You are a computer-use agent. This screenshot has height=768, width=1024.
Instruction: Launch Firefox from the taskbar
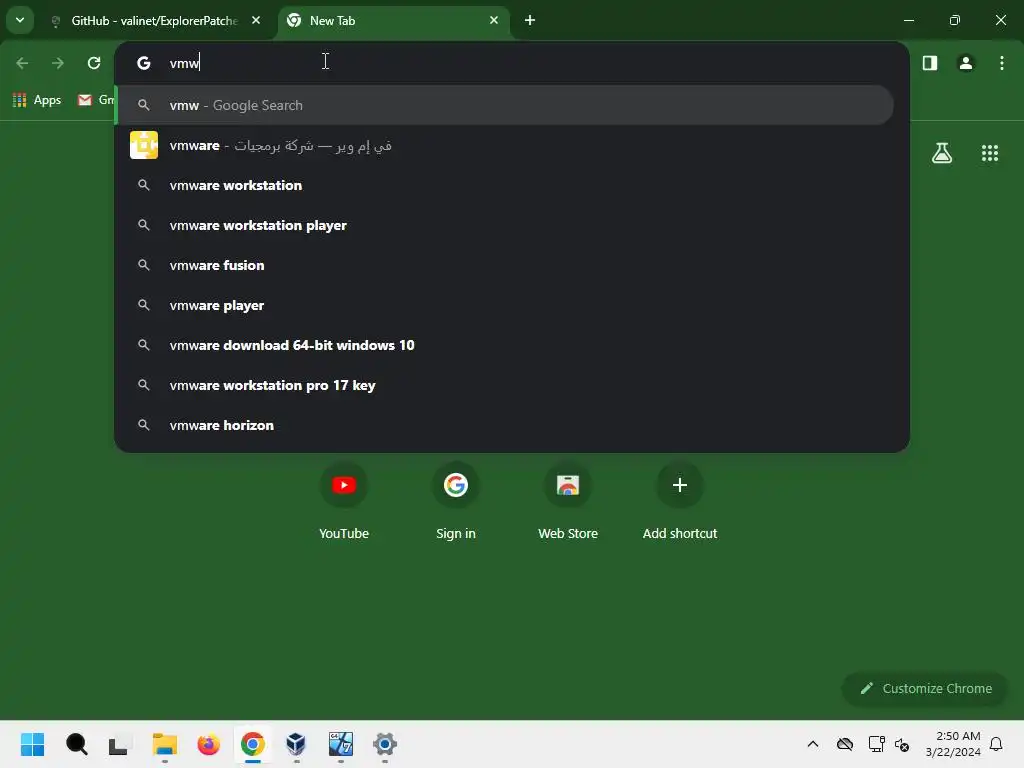208,744
